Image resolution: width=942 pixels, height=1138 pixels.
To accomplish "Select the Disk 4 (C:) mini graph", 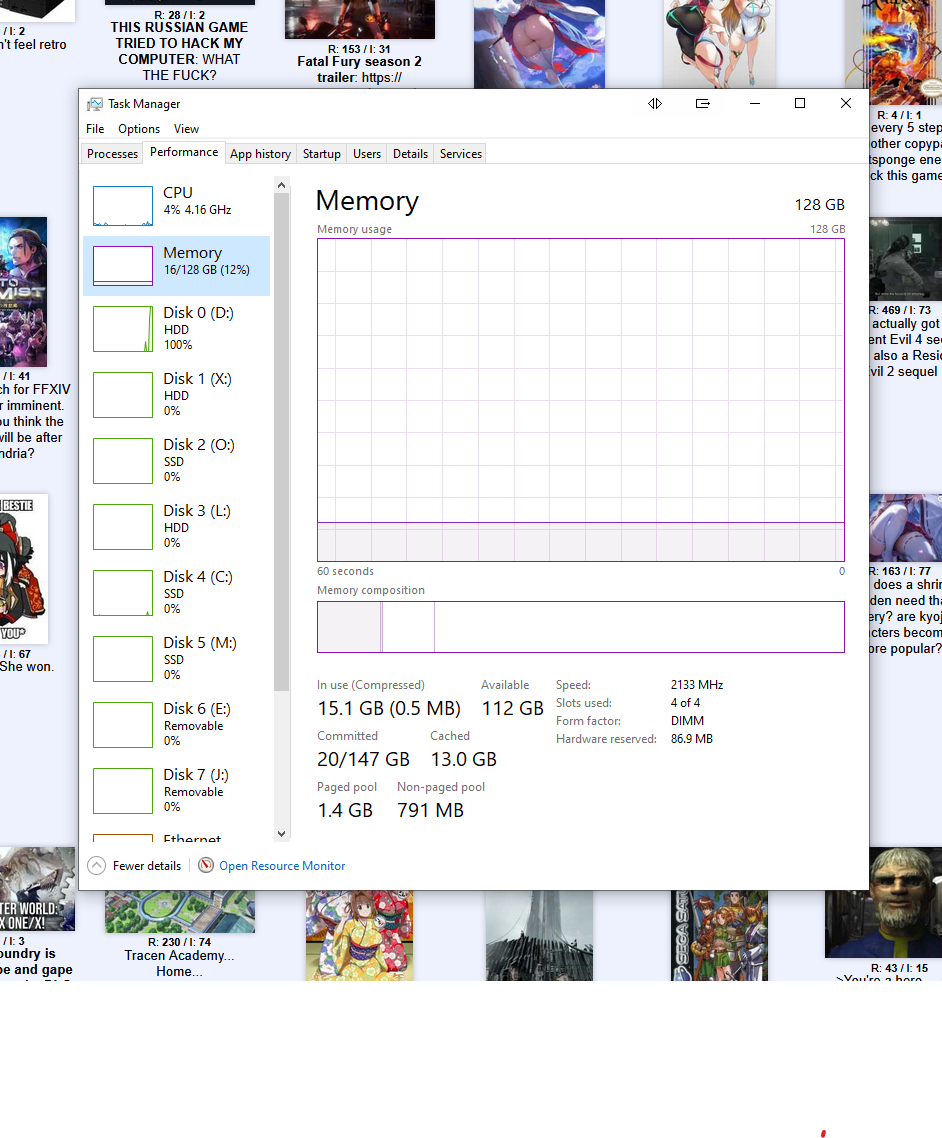I will (x=123, y=593).
